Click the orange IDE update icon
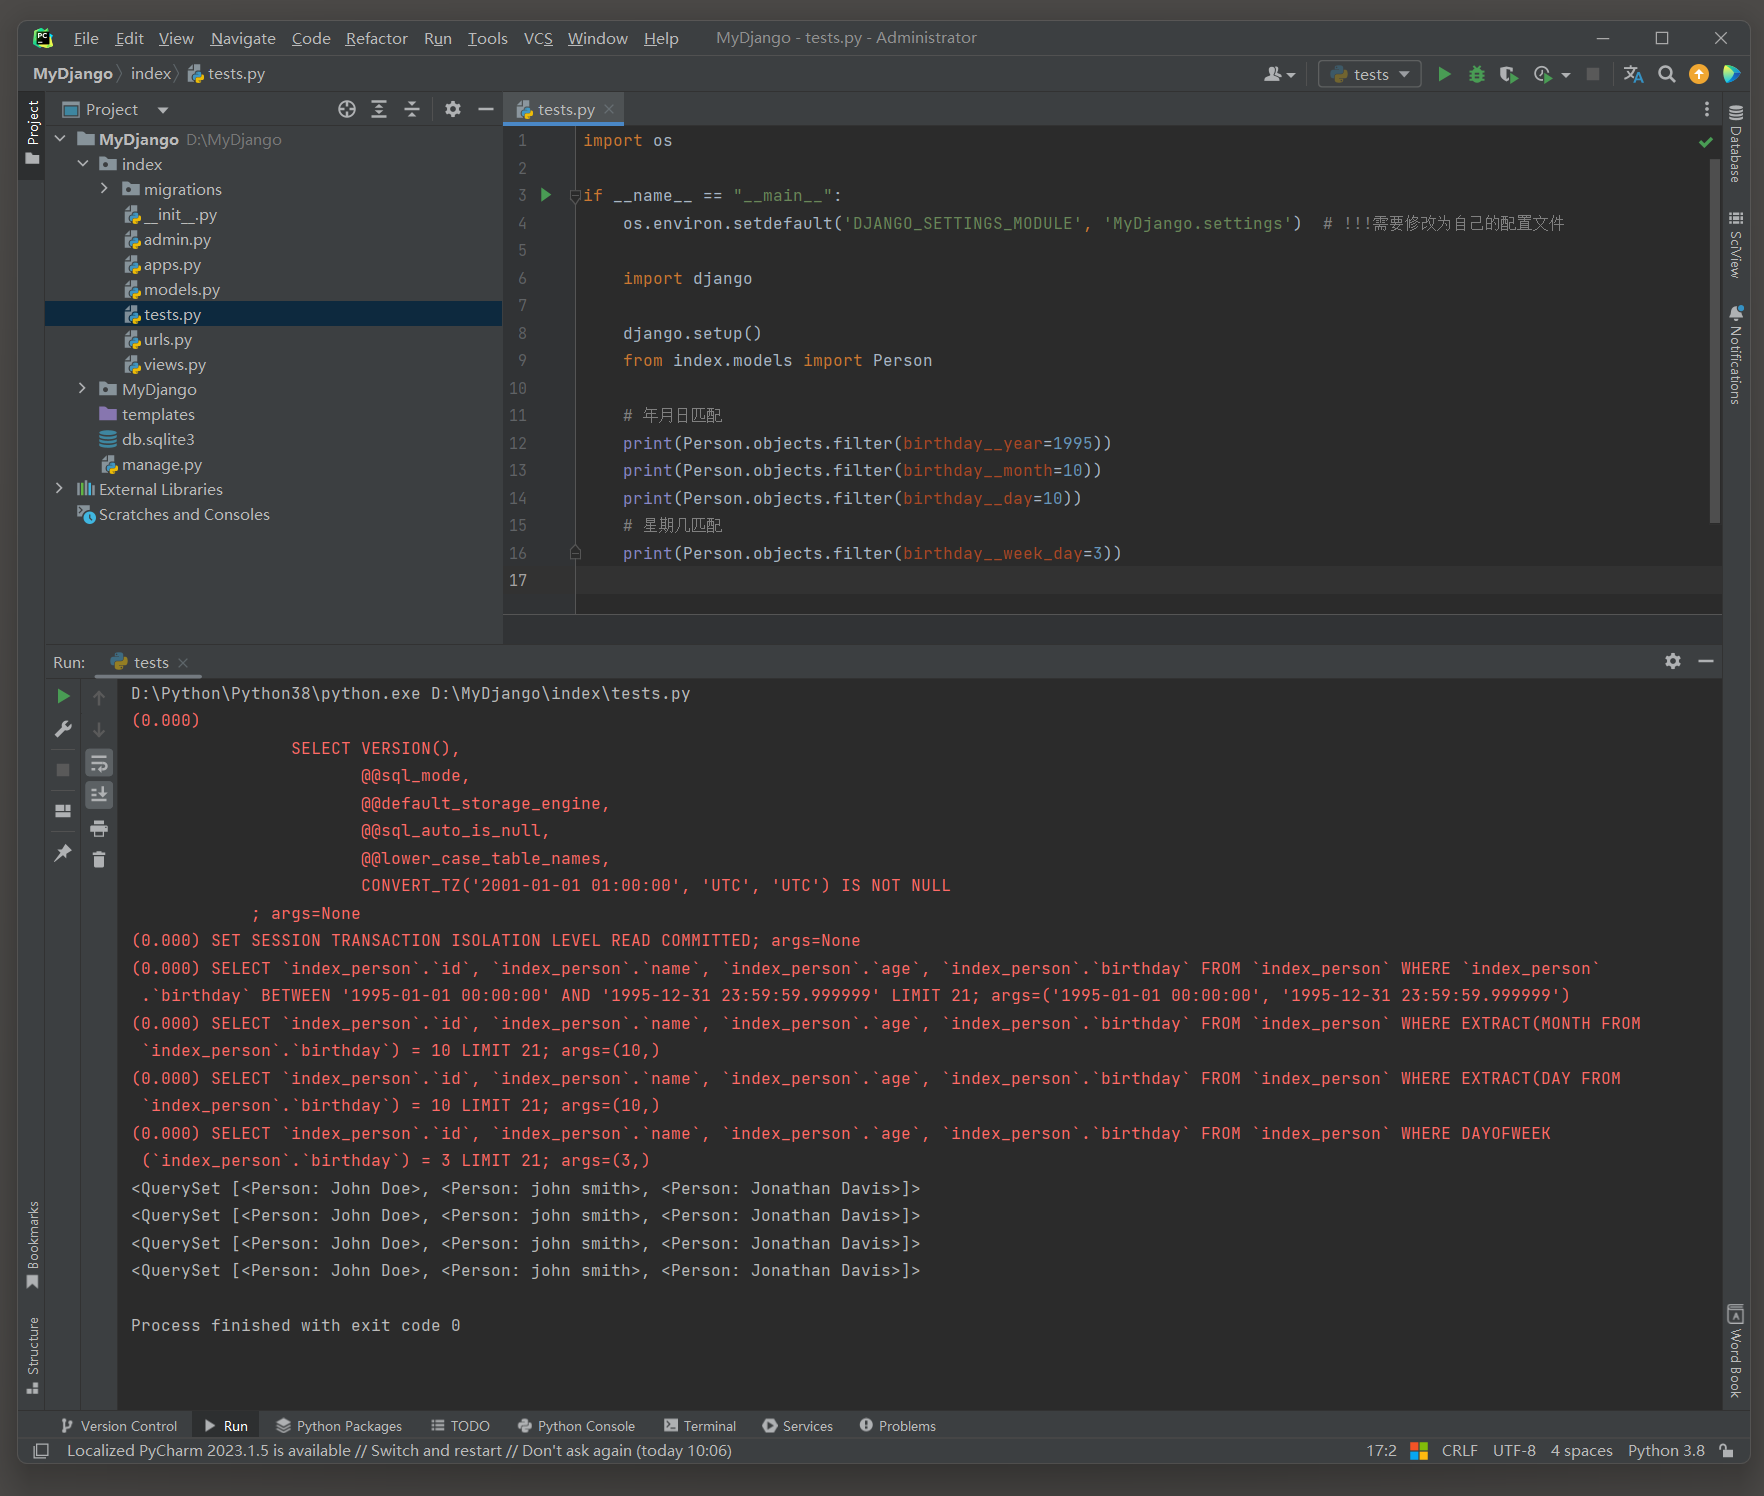The height and width of the screenshot is (1496, 1764). 1699,74
